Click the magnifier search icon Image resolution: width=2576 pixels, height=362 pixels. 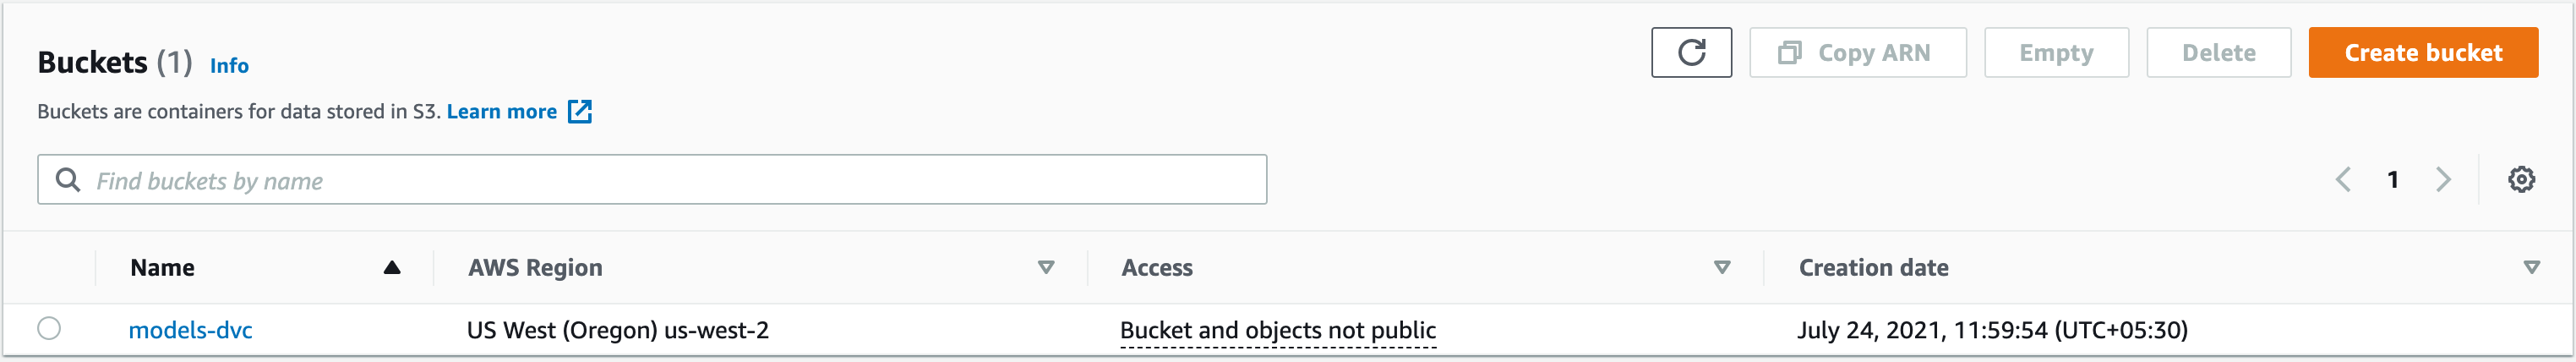click(68, 180)
